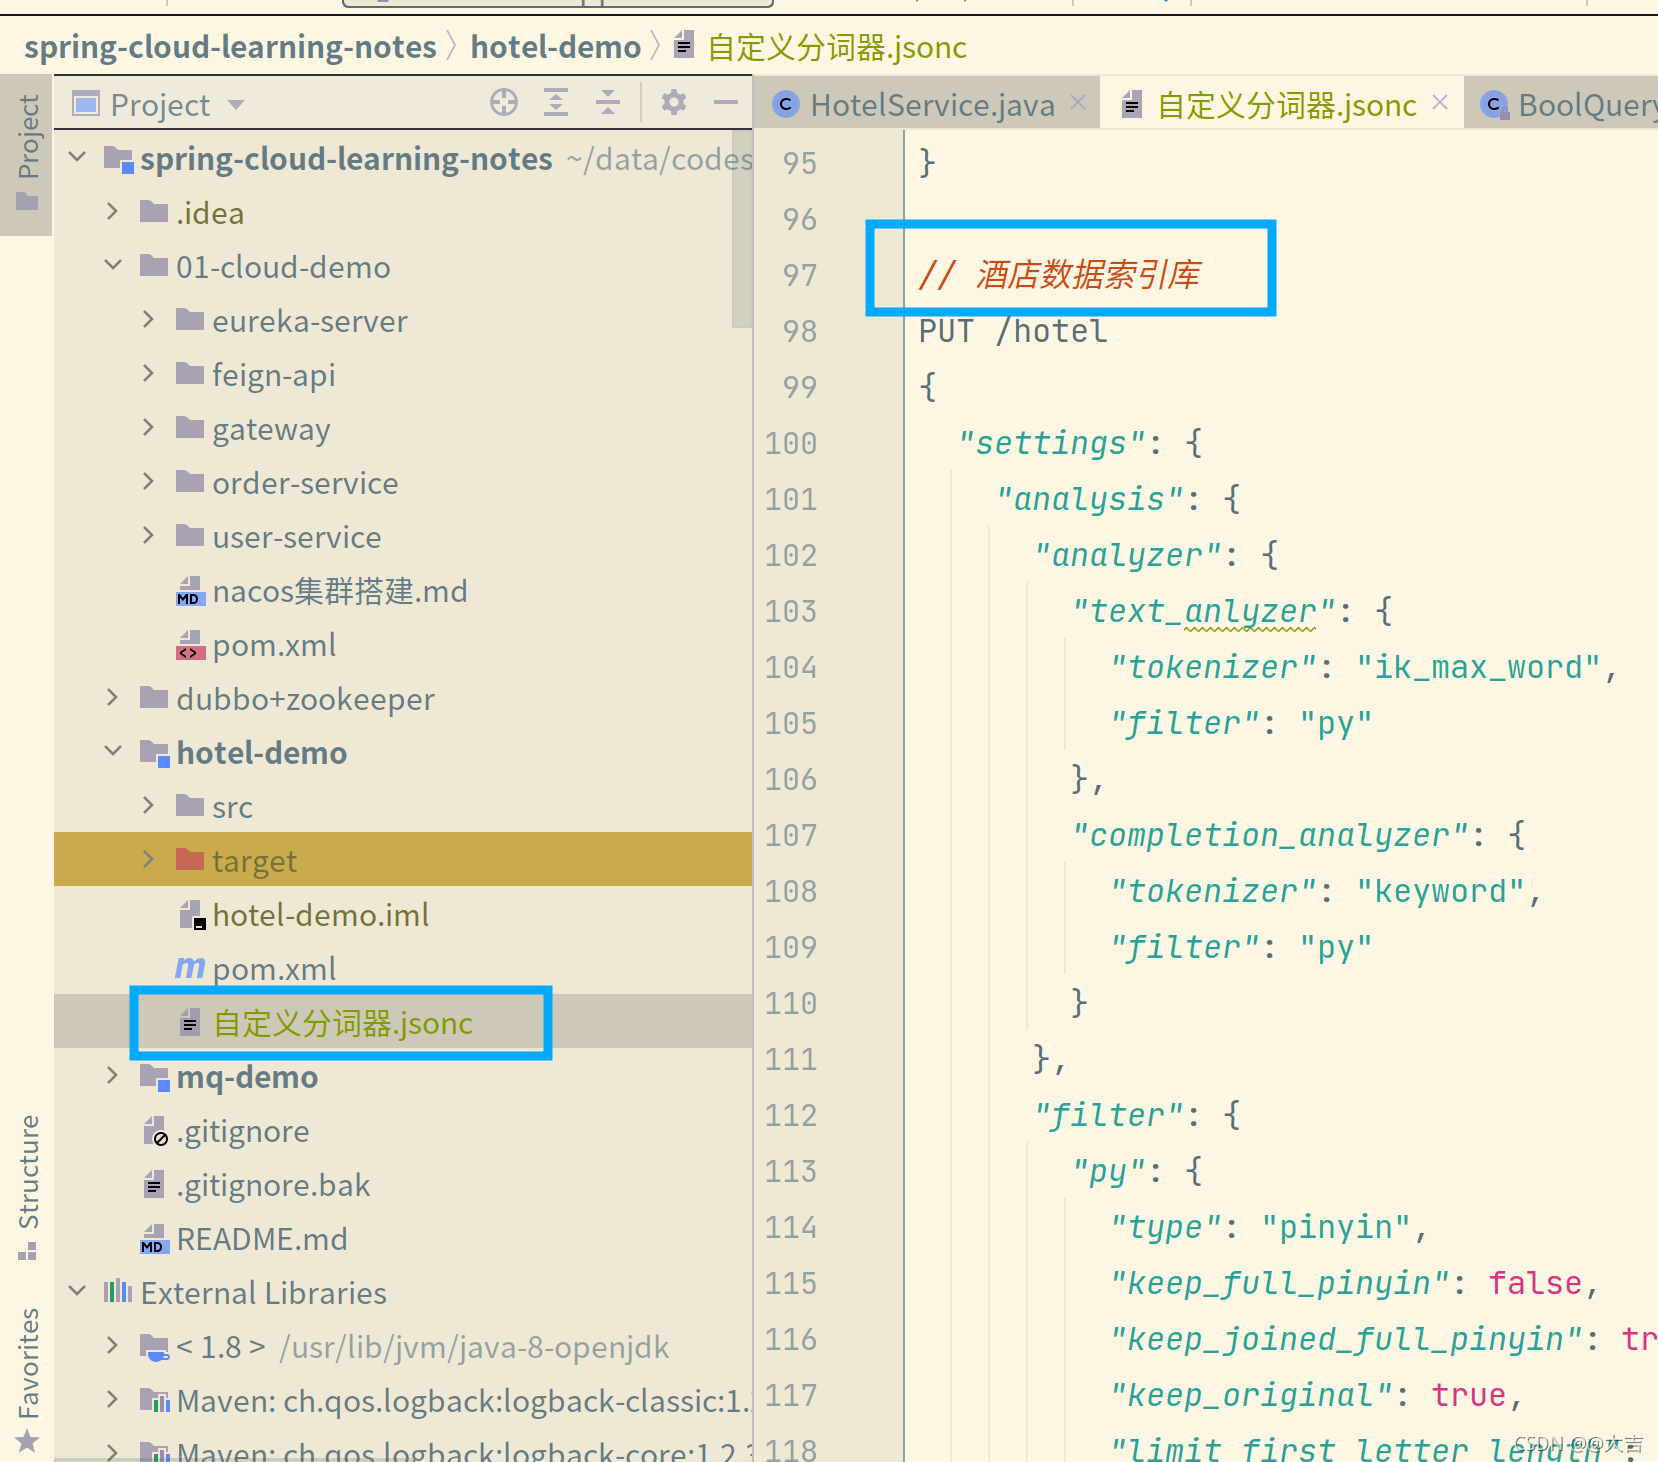
Task: Click line number 107 in gutter
Action: tap(791, 835)
